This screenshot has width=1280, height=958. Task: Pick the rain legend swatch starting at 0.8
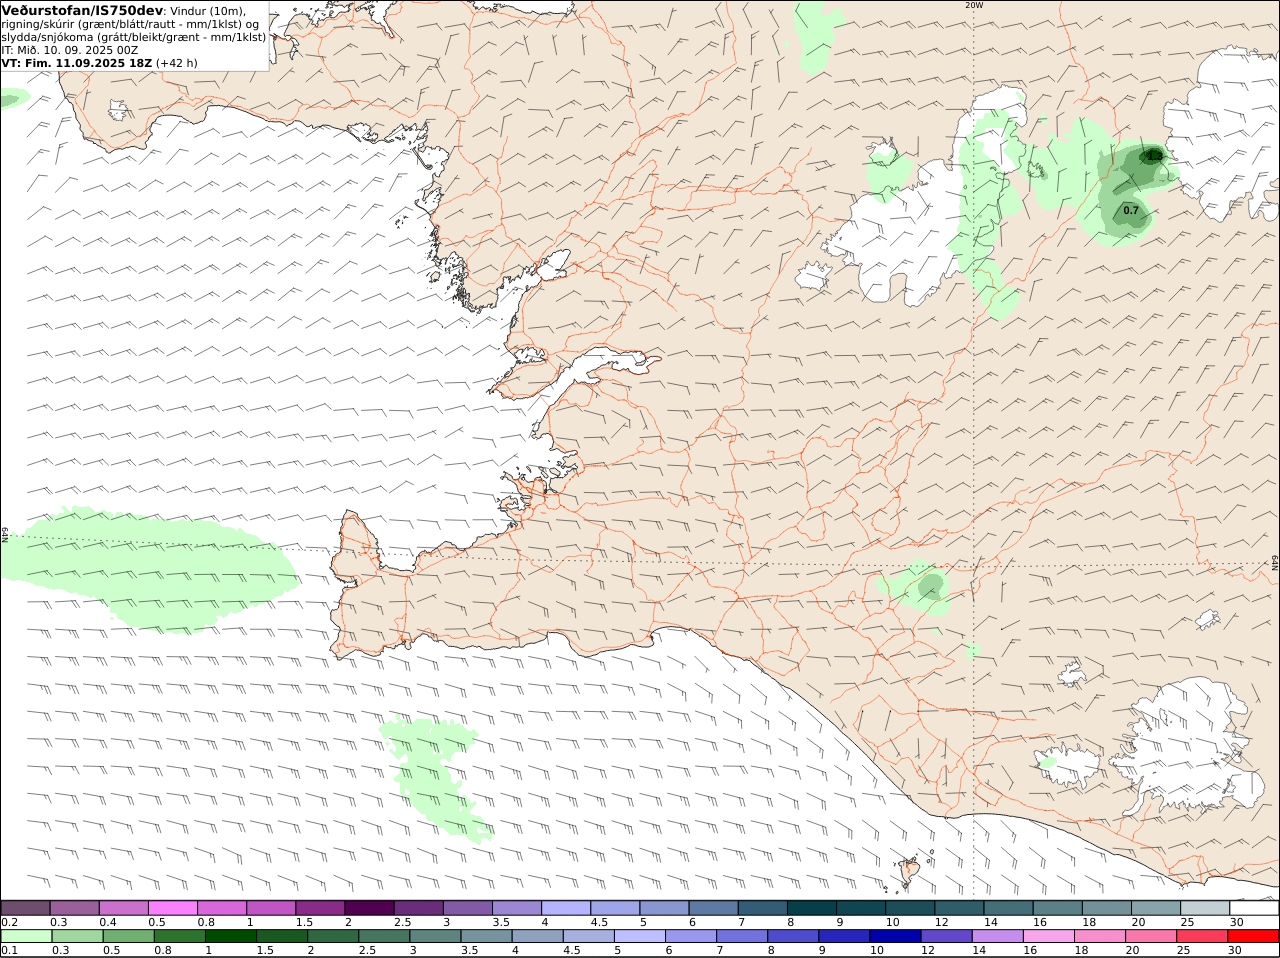pos(179,936)
